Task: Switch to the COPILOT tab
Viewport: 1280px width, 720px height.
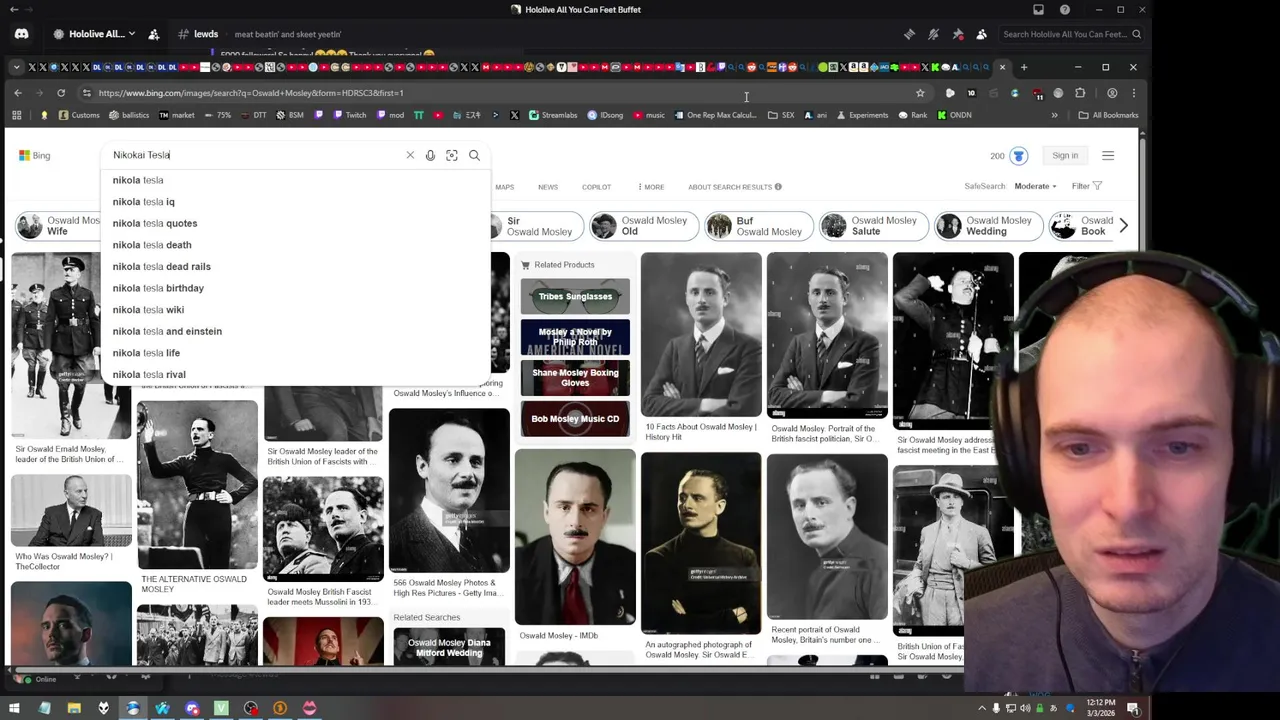Action: pos(596,187)
